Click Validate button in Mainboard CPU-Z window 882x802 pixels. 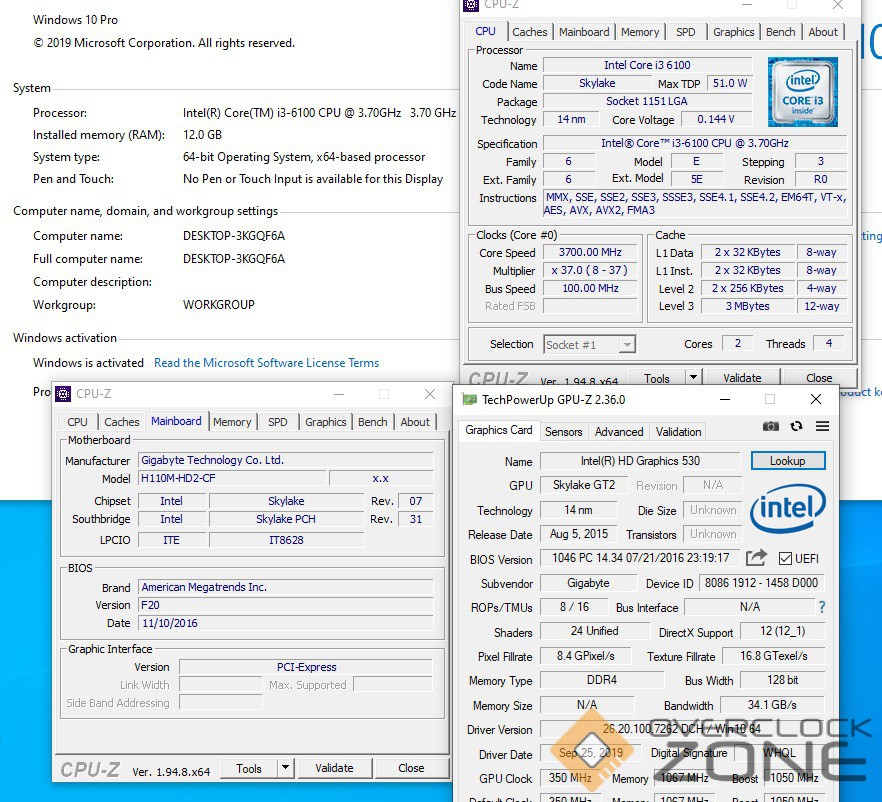tap(334, 768)
